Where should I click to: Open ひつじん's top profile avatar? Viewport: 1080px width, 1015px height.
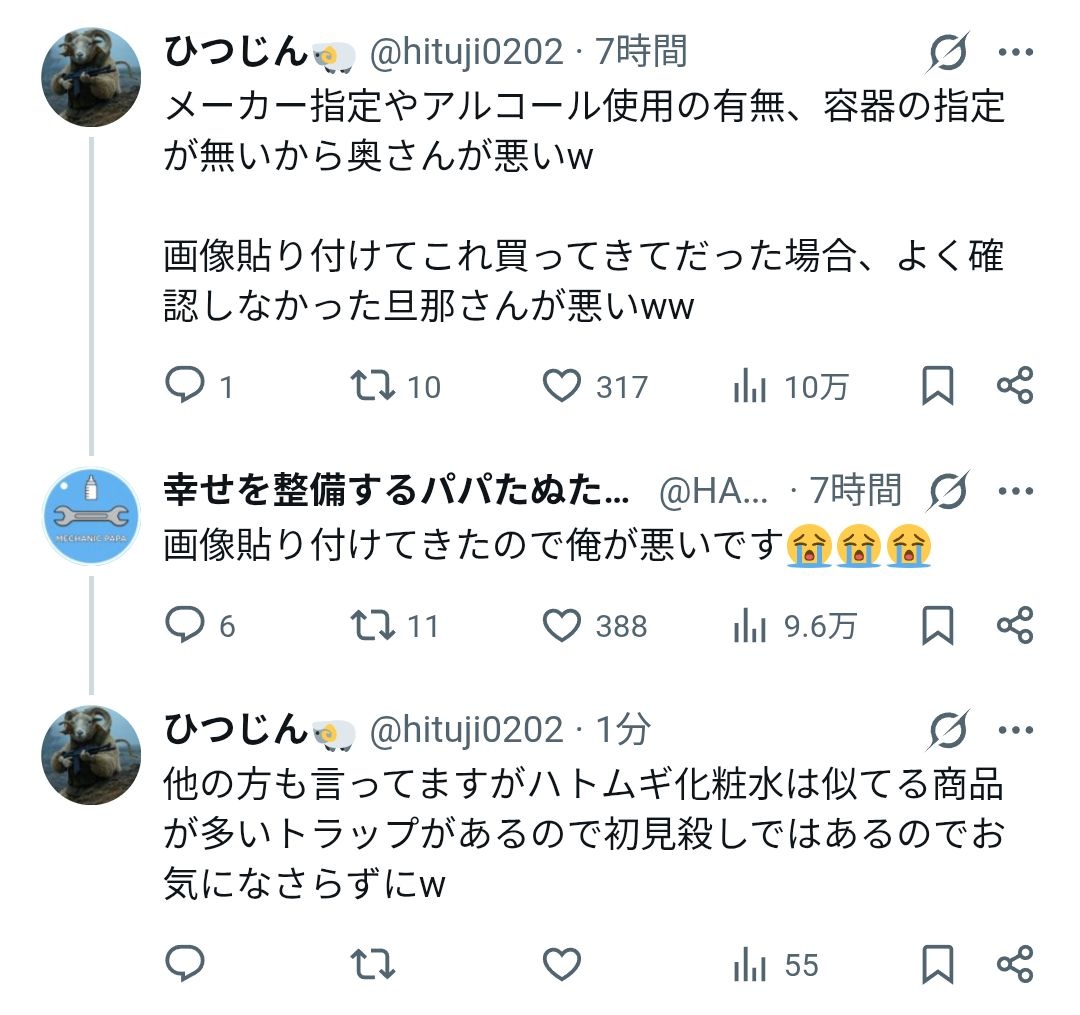91,77
